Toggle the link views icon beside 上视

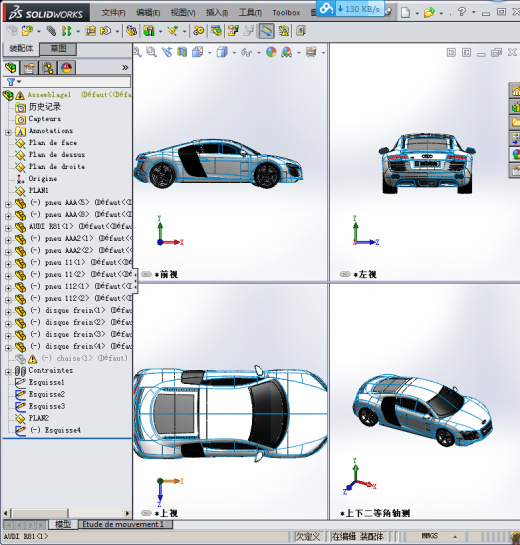coord(146,513)
